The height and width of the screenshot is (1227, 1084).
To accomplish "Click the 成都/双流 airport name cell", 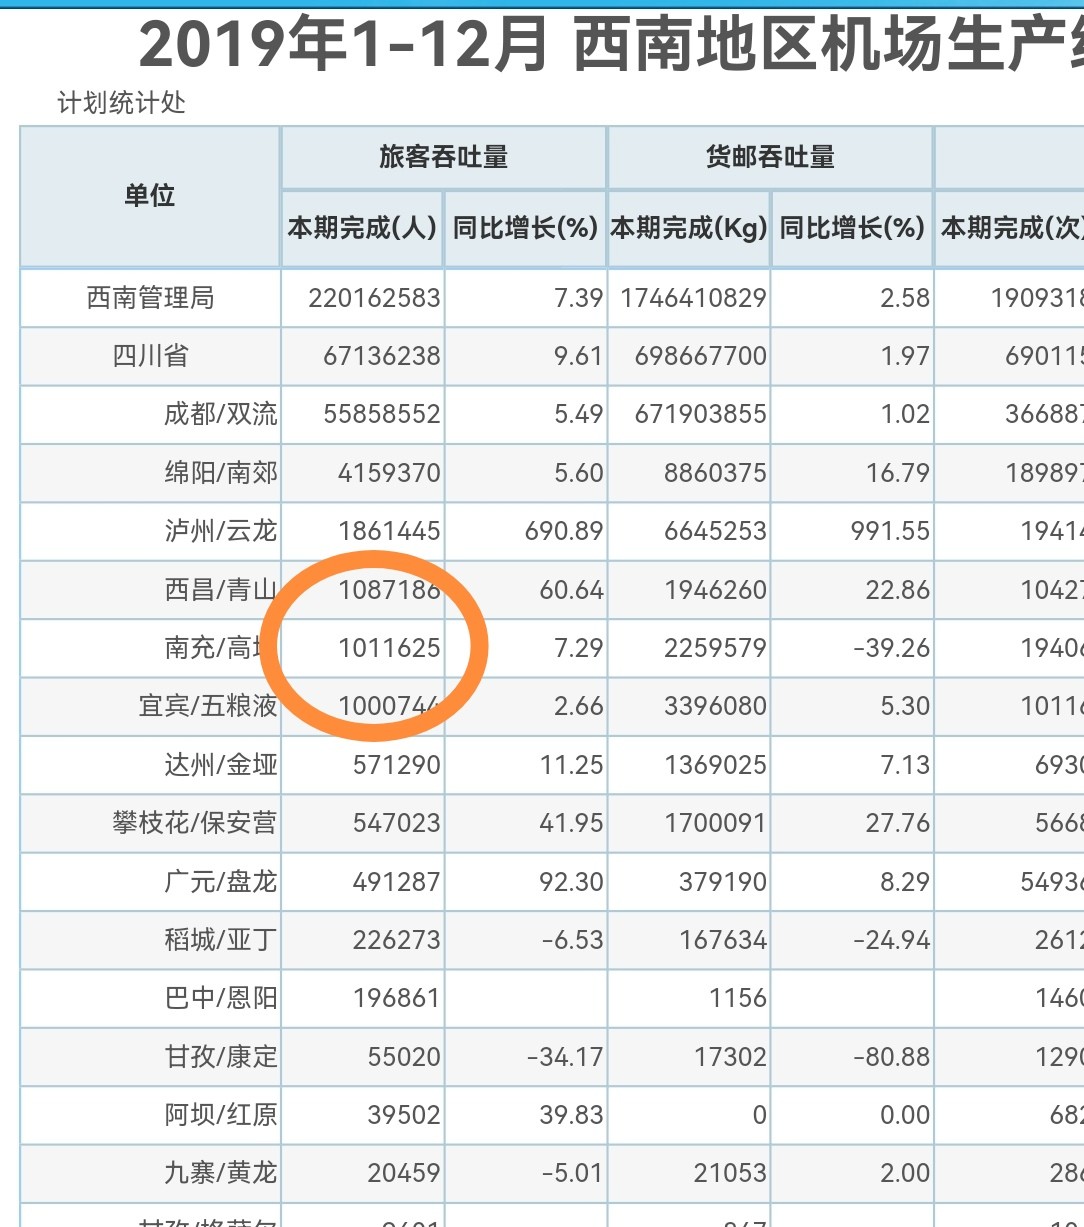I will pos(220,414).
